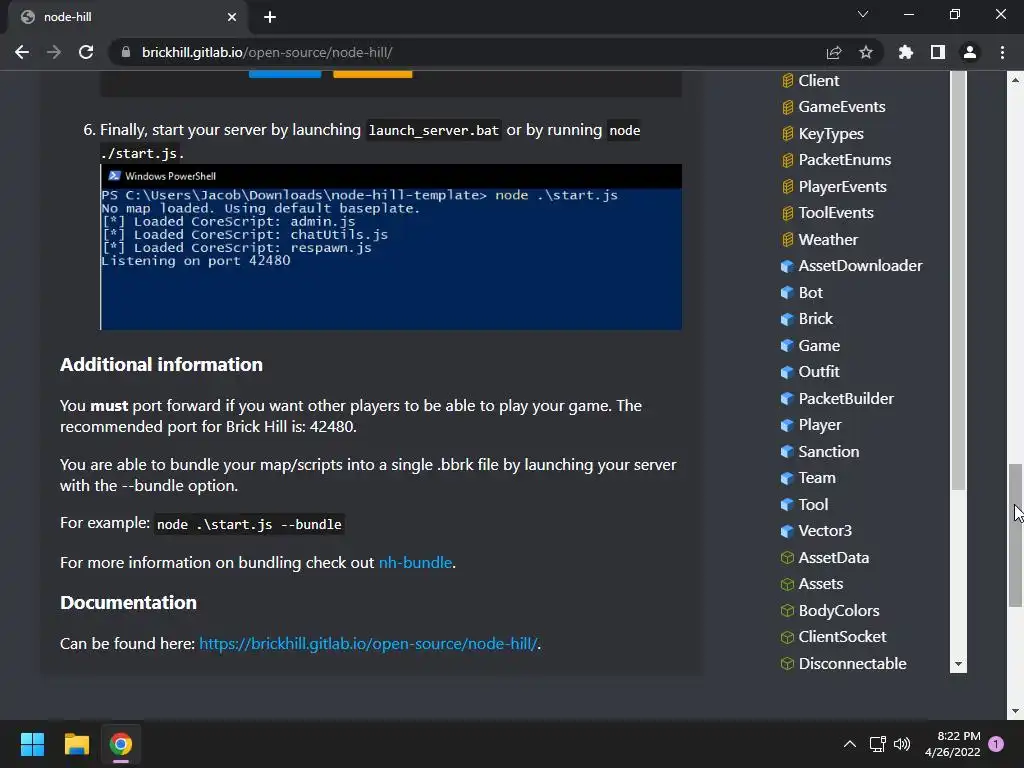This screenshot has width=1024, height=768.
Task: Show hidden tray icons chevron
Action: (x=850, y=744)
